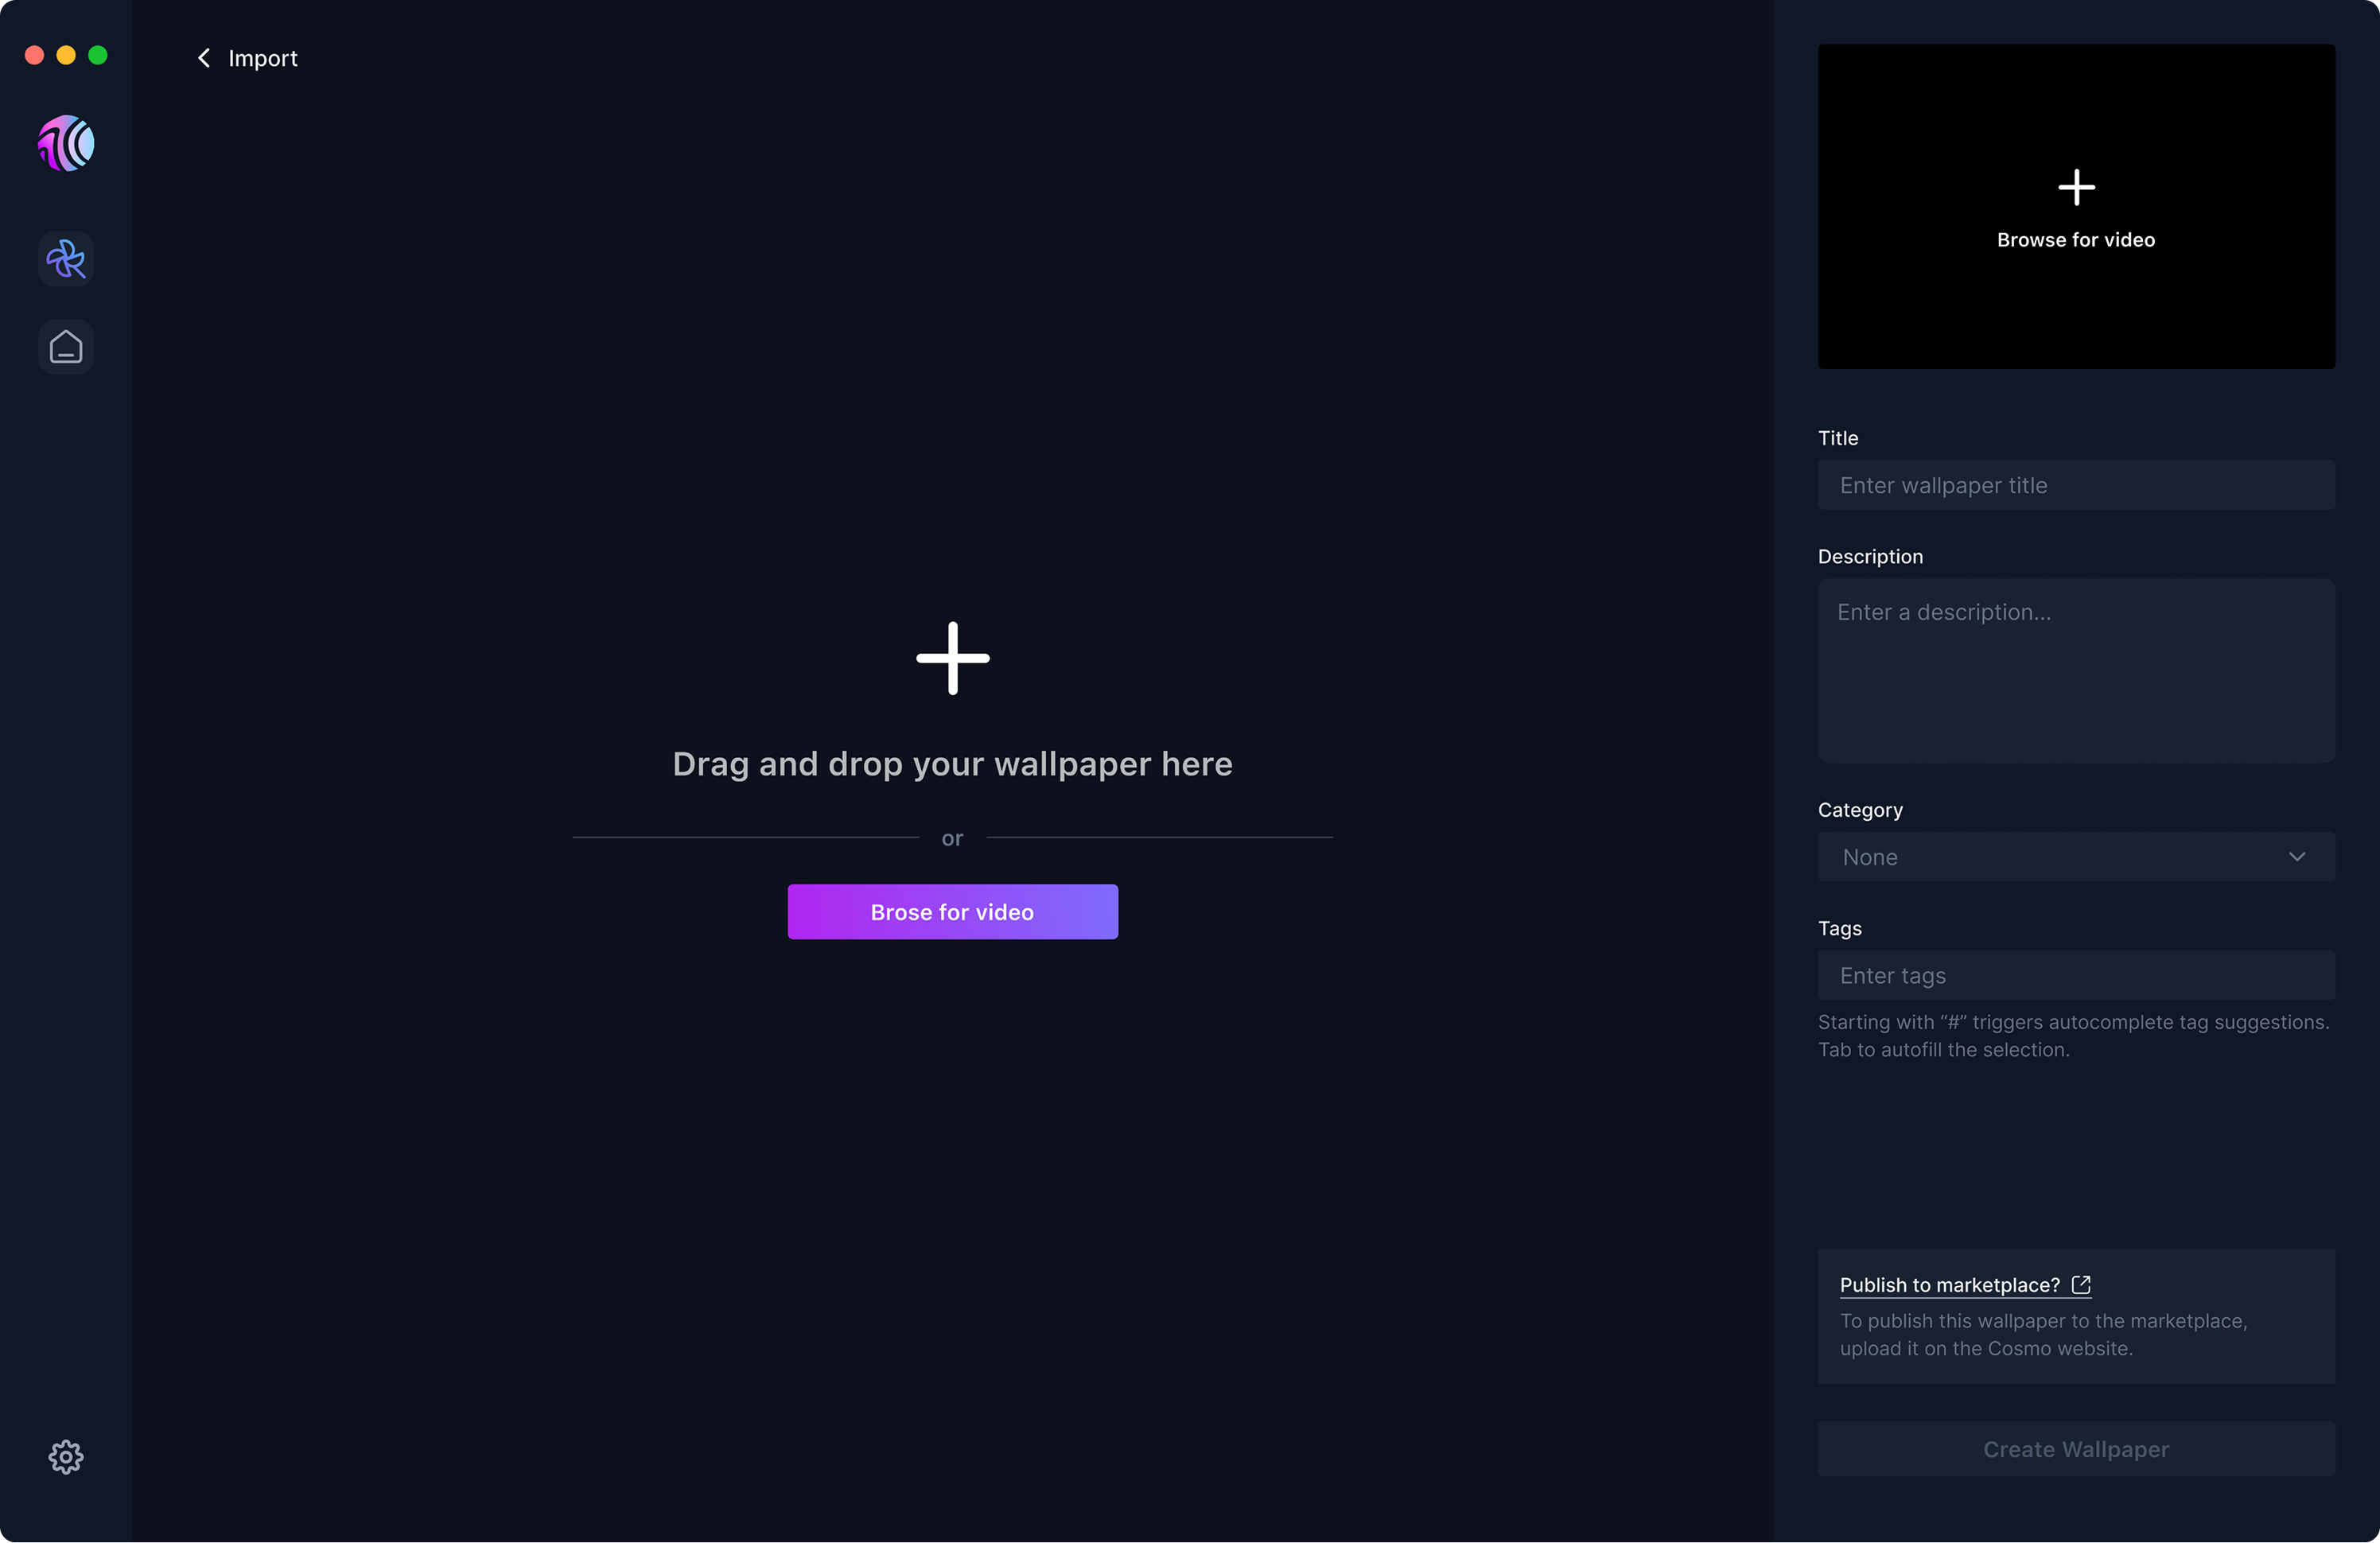
Task: Click the external link icon beside Publish to marketplace
Action: coord(2081,1285)
